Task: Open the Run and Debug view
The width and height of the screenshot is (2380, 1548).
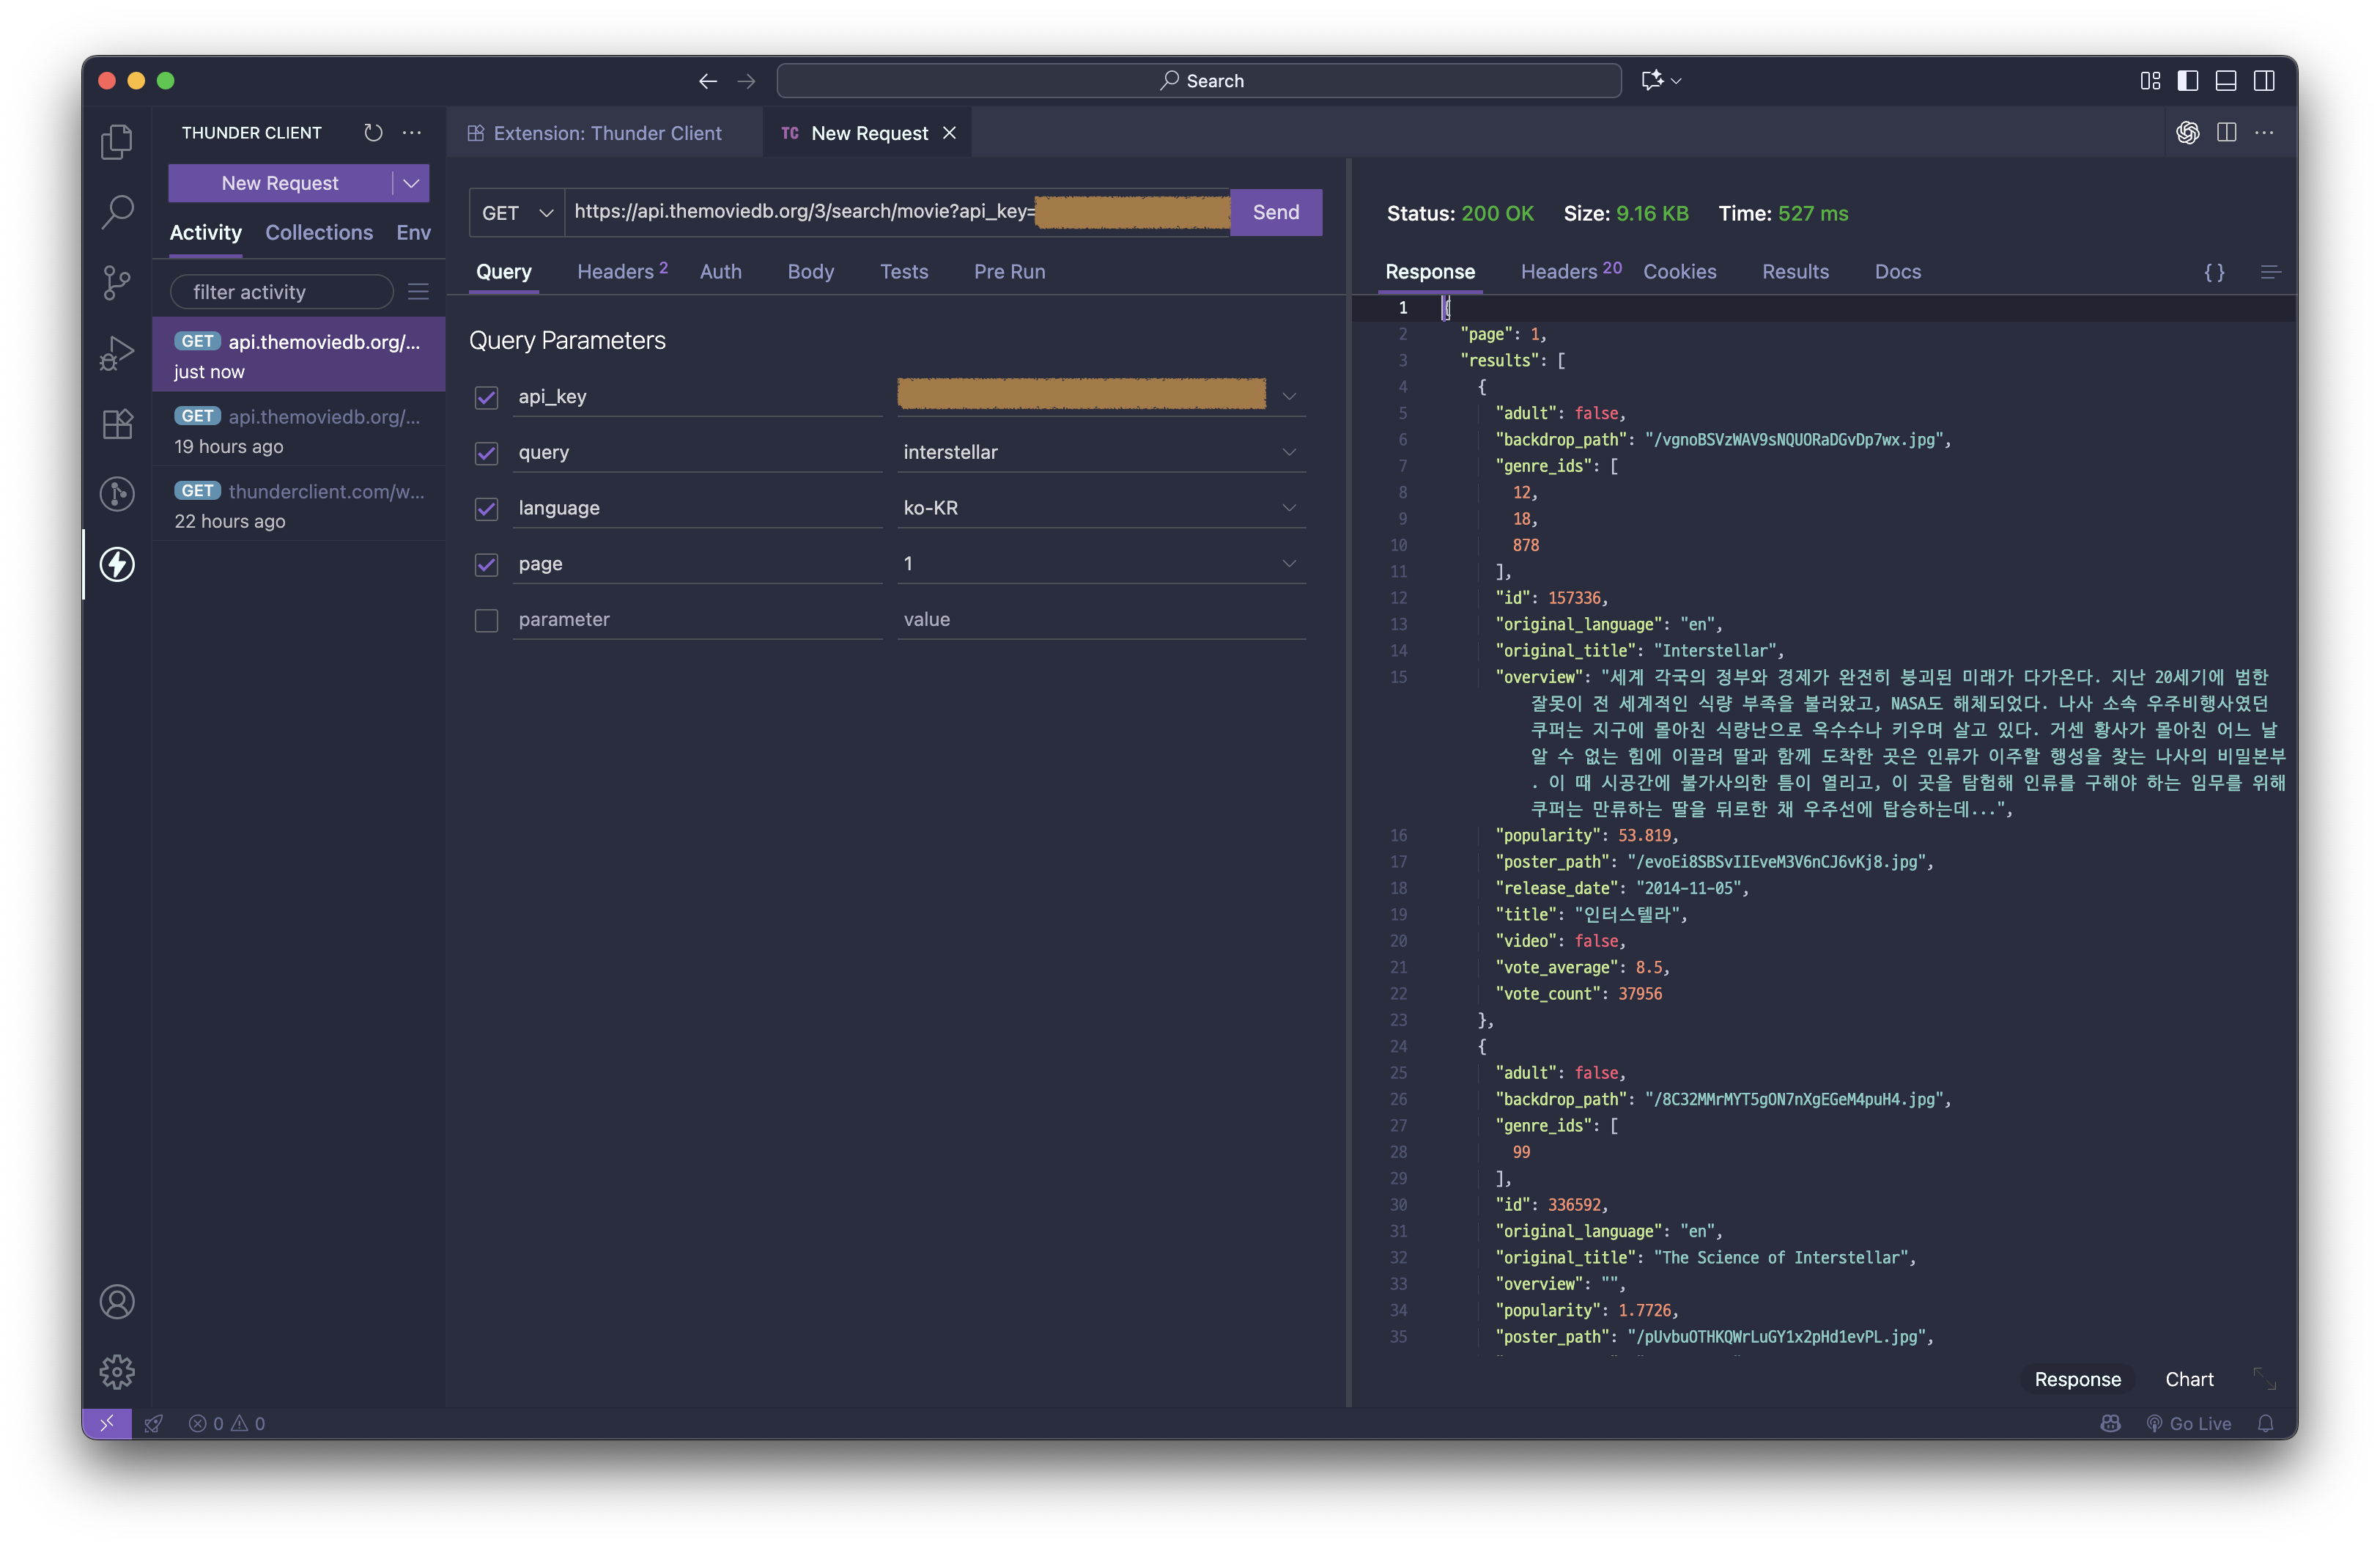Action: [x=117, y=353]
